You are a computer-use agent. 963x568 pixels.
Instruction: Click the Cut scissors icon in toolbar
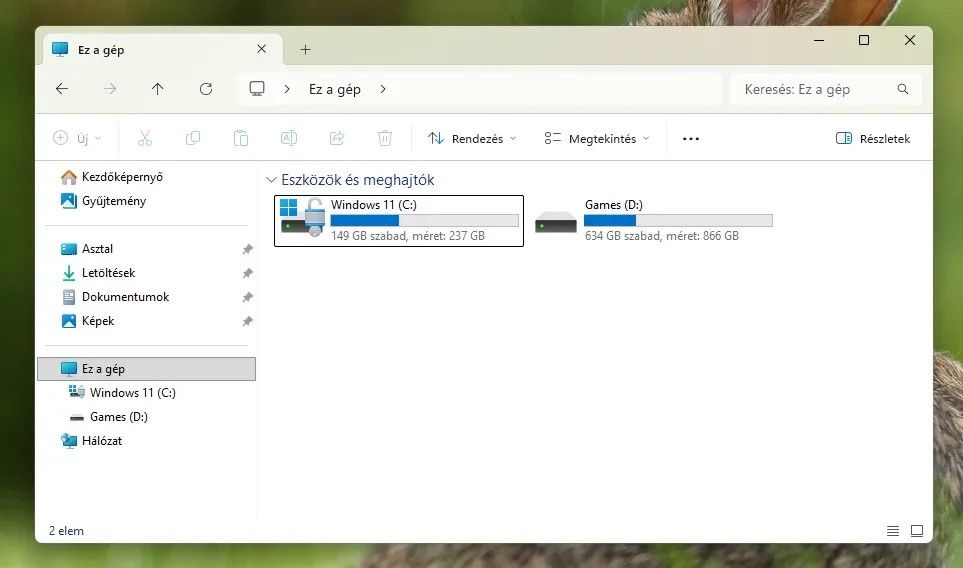coord(144,139)
